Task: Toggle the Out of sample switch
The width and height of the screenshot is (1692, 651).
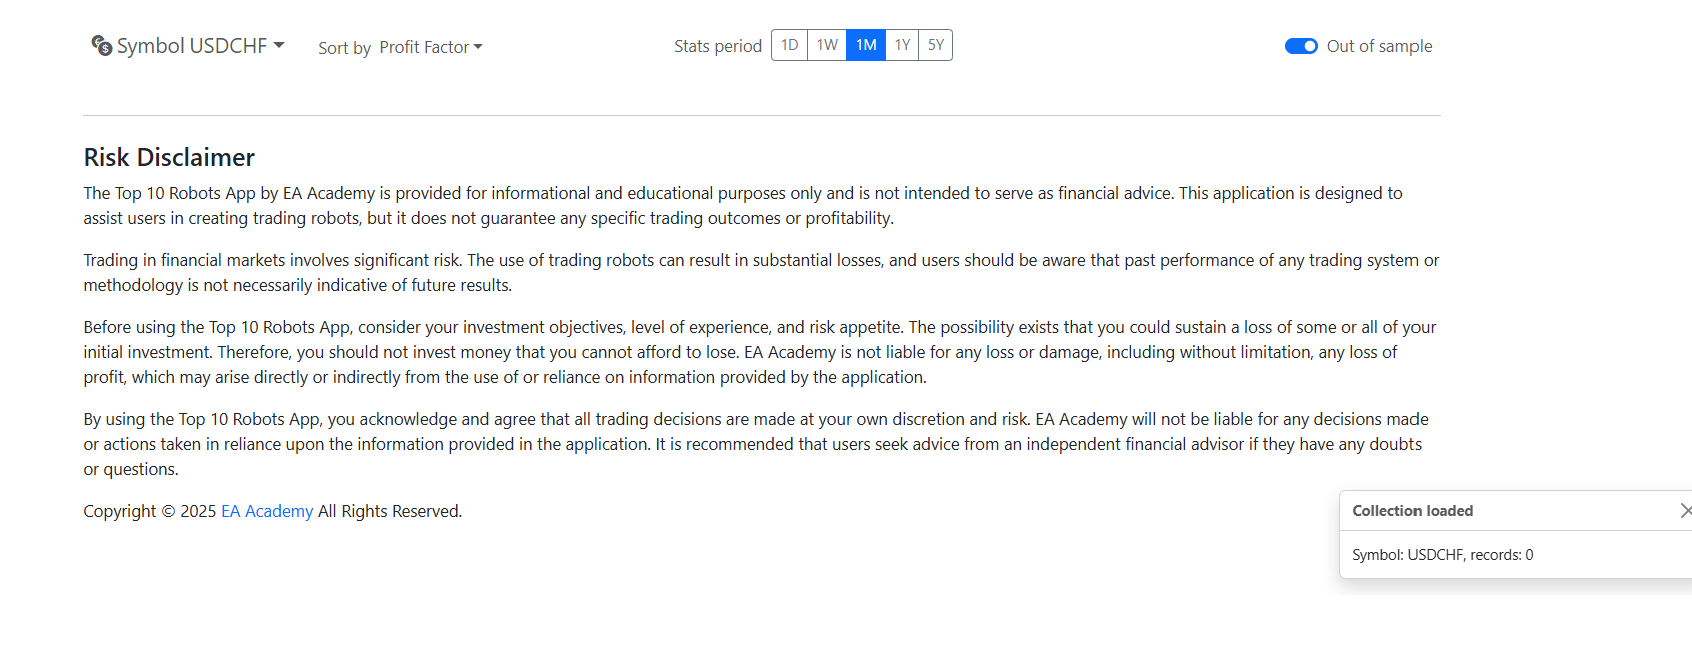Action: click(1301, 46)
